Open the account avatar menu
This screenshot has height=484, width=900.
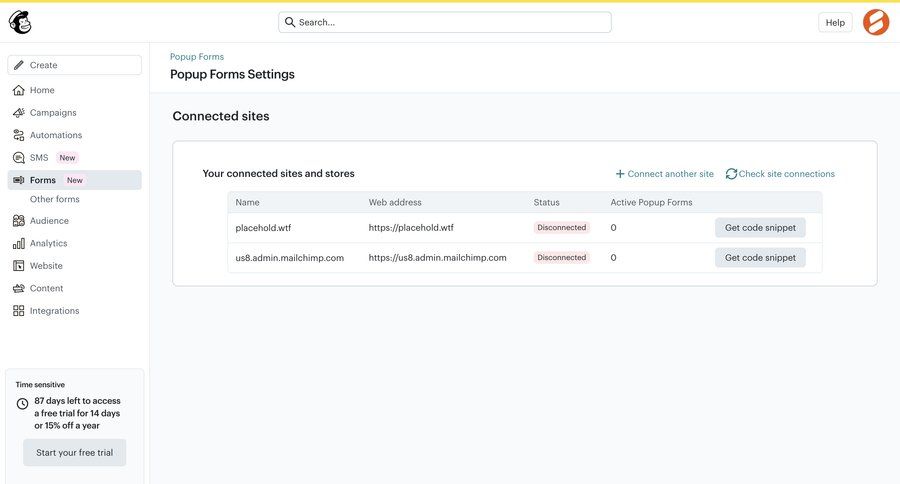[x=876, y=22]
